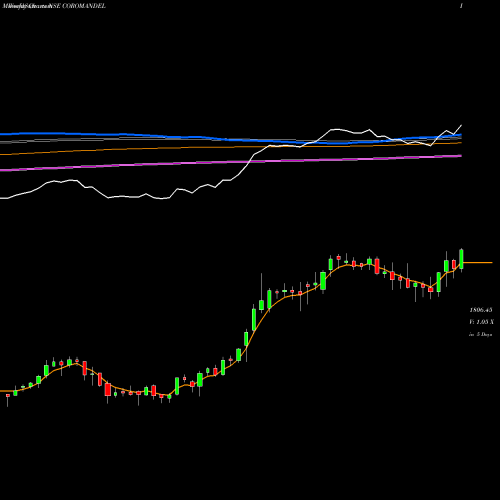Image resolution: width=500 pixels, height=500 pixels.
Task: Click the 'in 5 Days' label
Action: click(480, 334)
